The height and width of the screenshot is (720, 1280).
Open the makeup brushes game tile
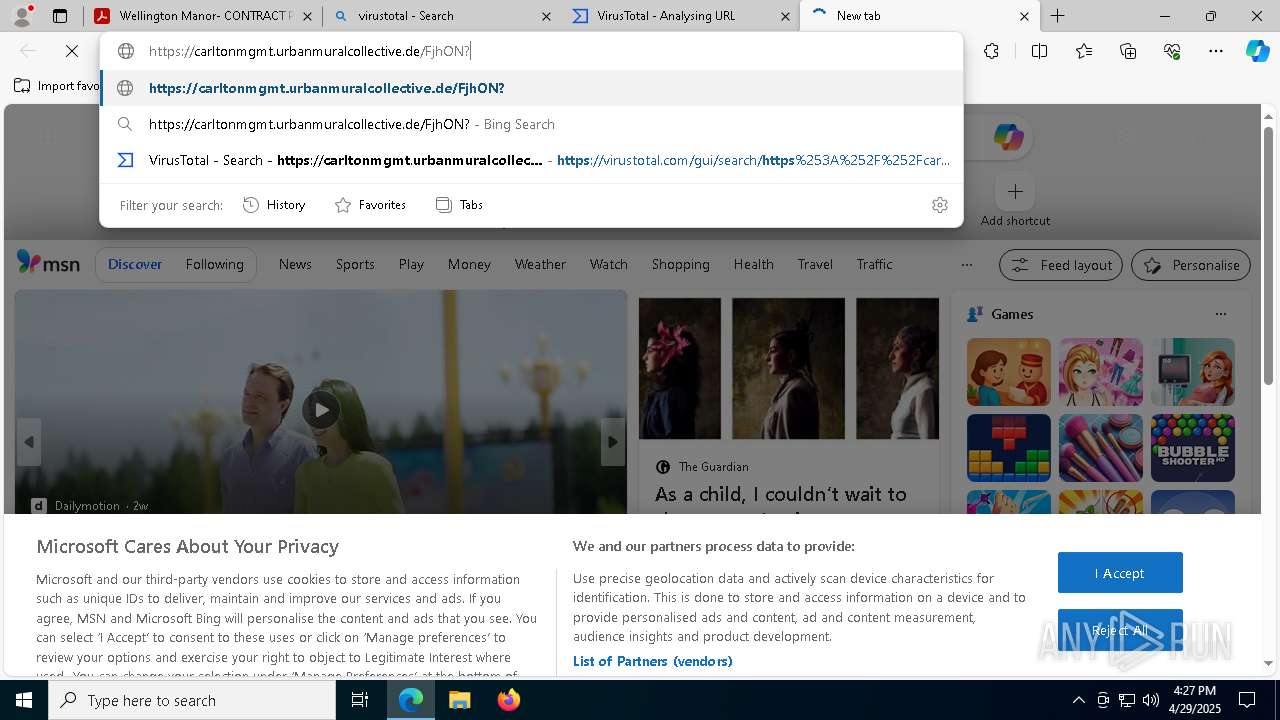[1100, 448]
